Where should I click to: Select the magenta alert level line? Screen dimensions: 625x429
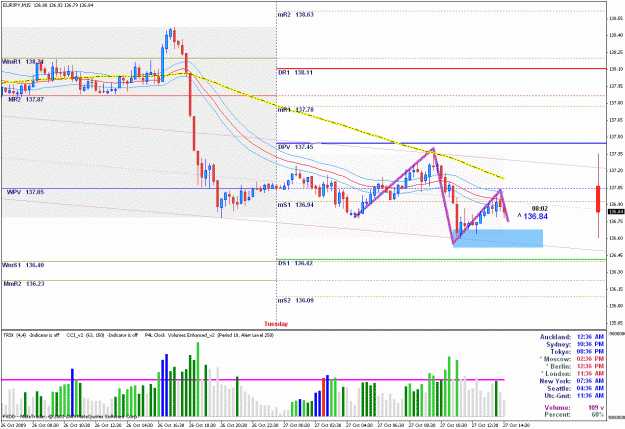click(x=253, y=380)
